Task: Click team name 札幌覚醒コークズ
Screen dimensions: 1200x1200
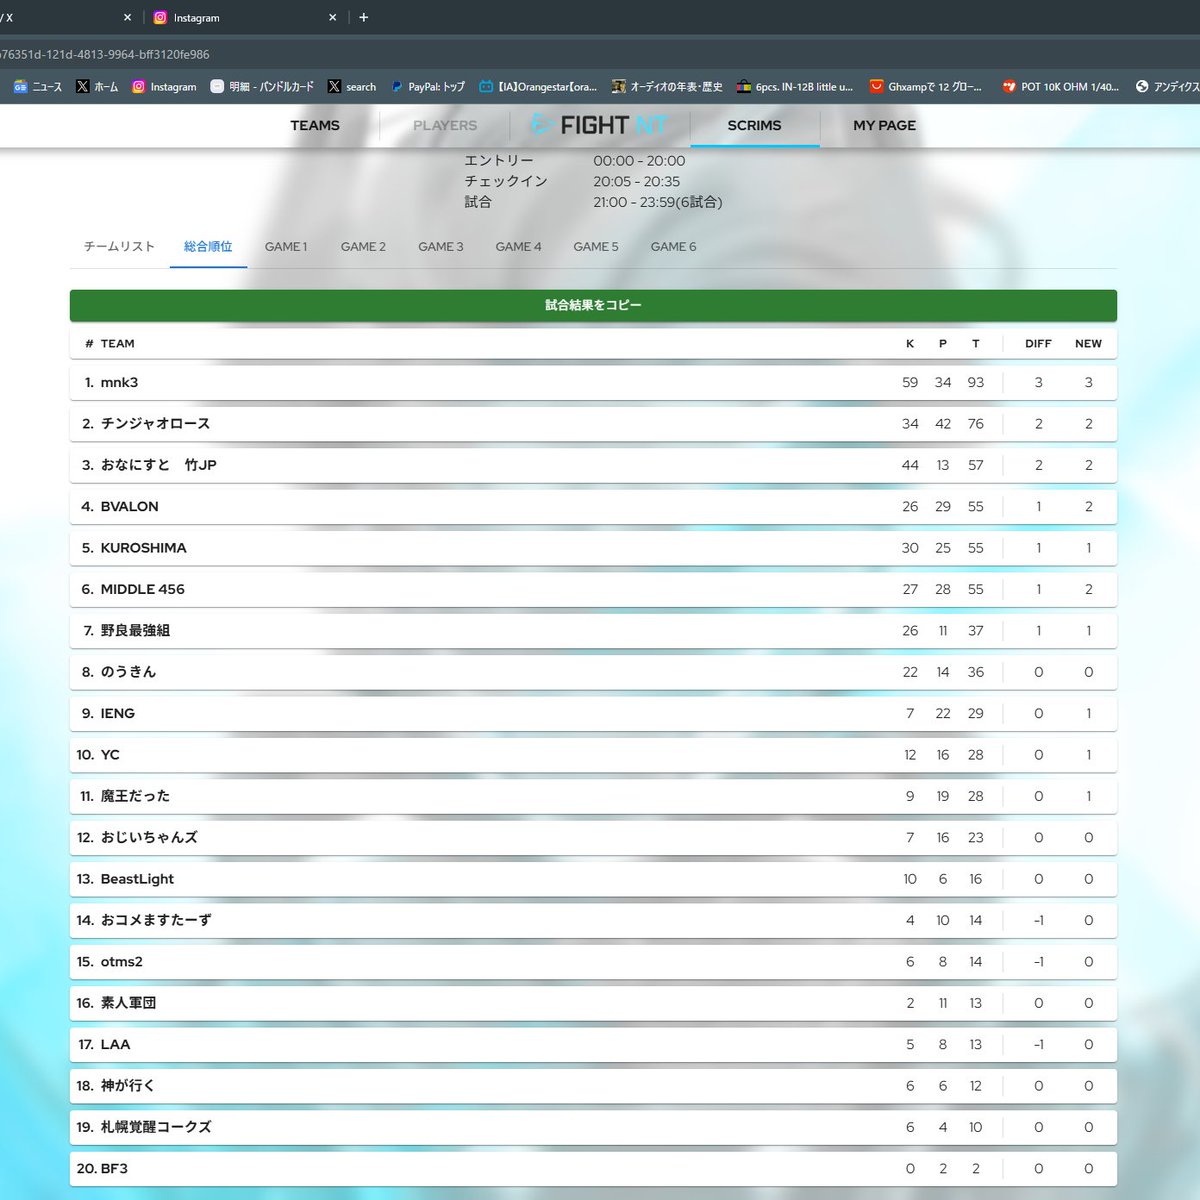Action: [x=156, y=1127]
